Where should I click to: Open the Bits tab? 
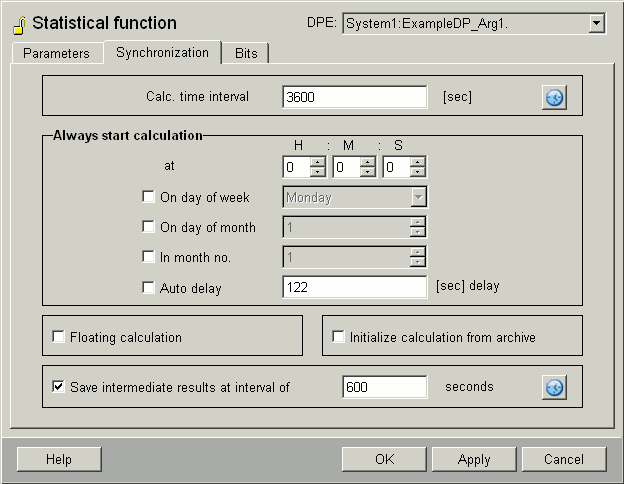tap(245, 53)
